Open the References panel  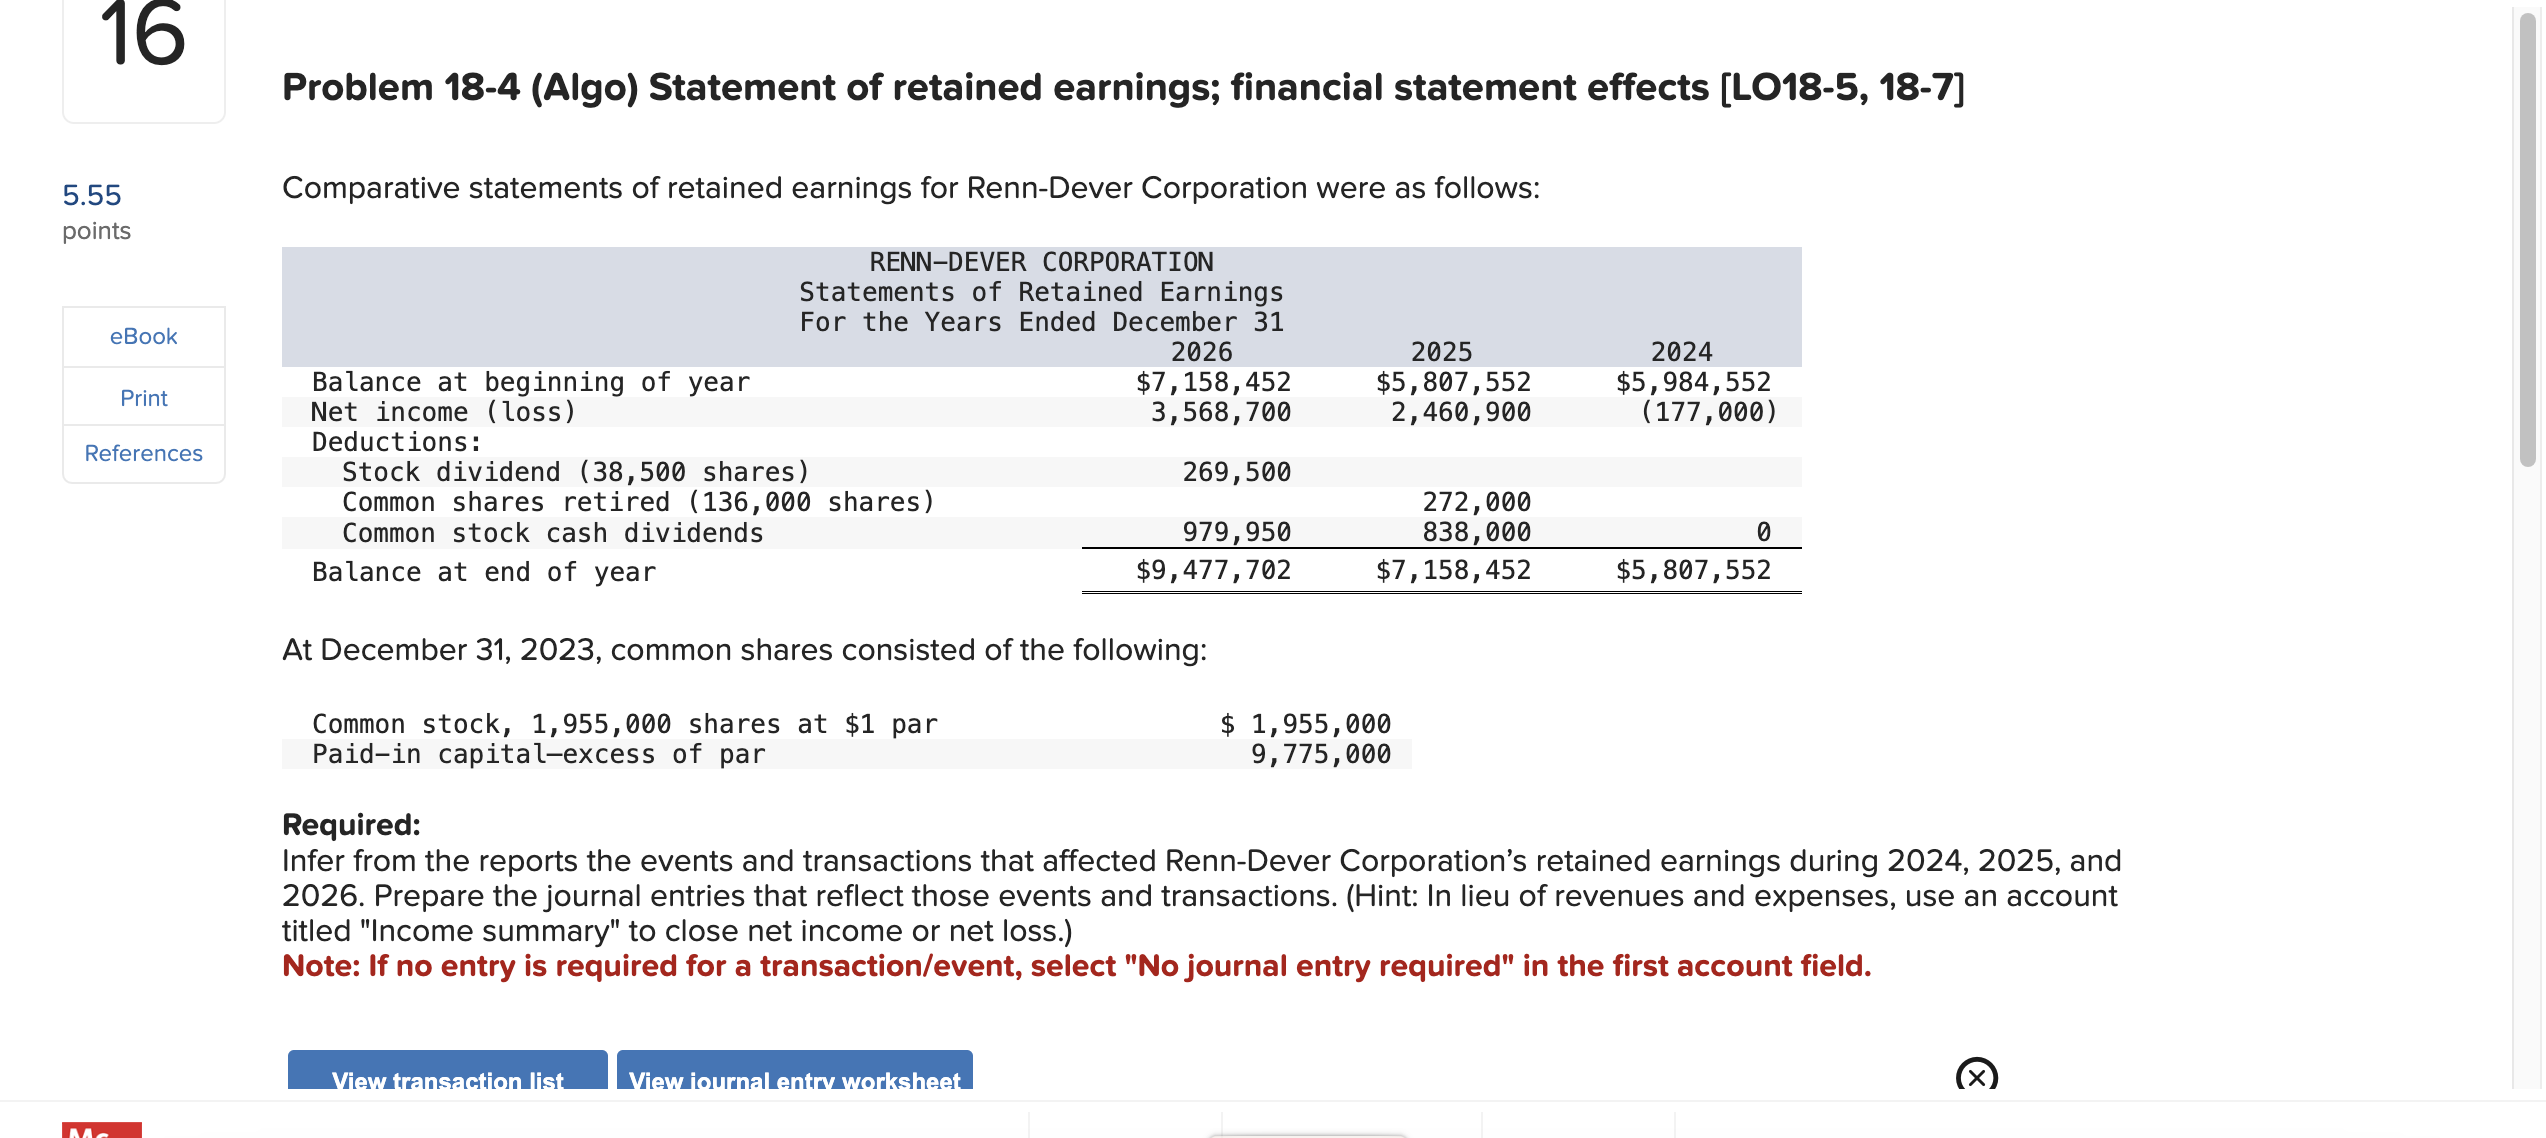coord(143,453)
